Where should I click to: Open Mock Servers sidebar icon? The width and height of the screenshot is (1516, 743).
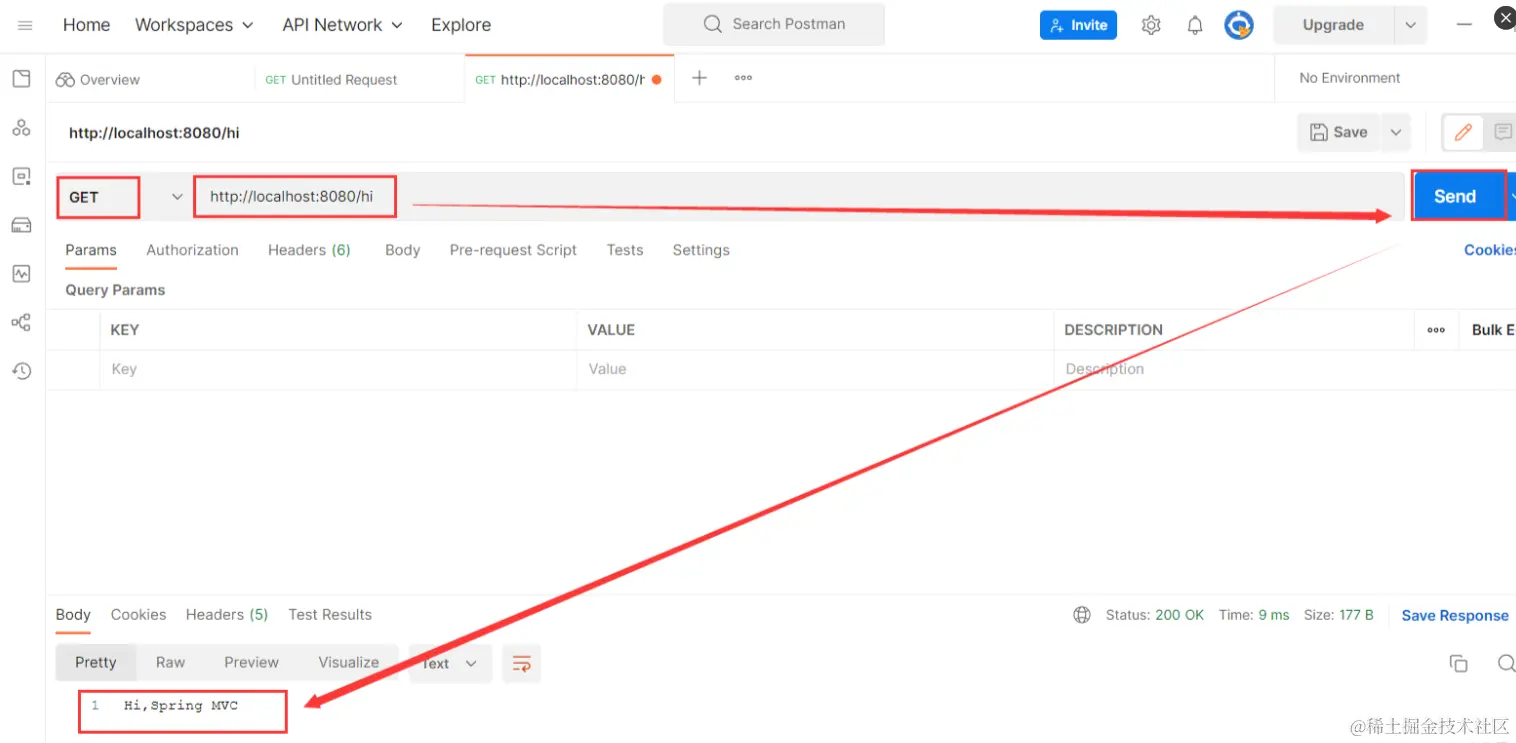[x=21, y=225]
